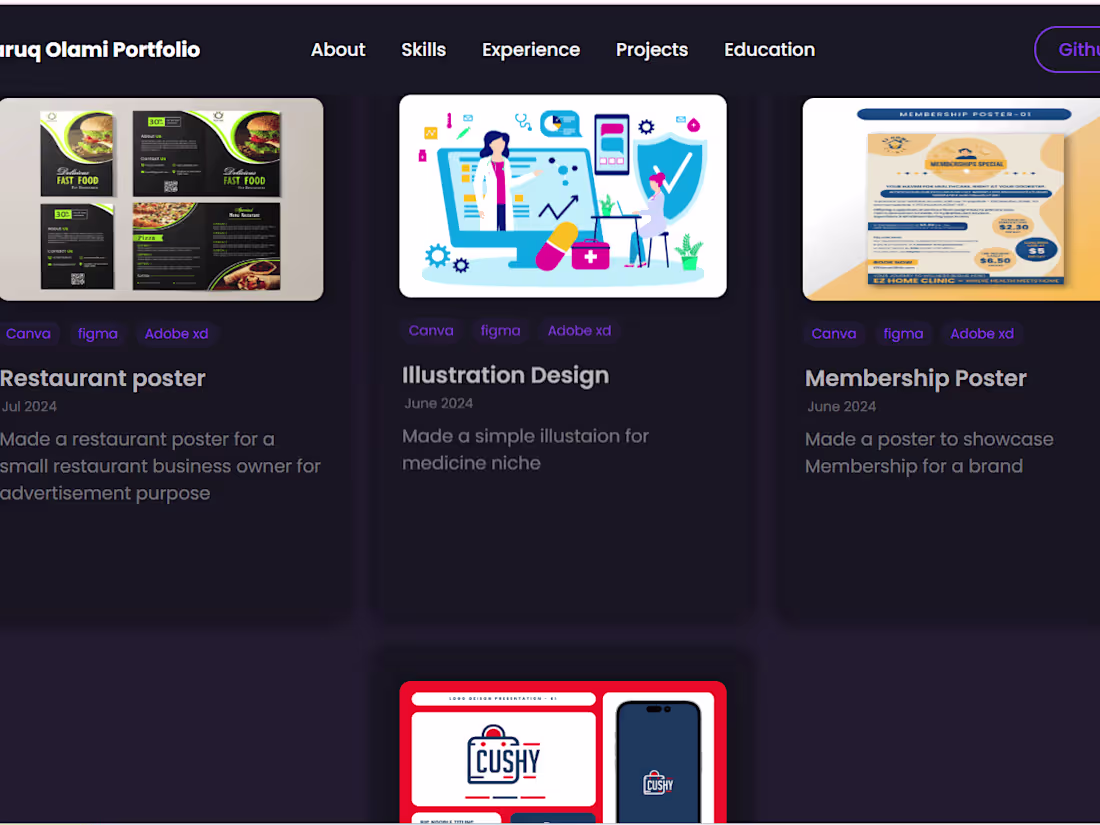View the Cushy logo design thumbnail
1100x825 pixels.
(x=563, y=752)
